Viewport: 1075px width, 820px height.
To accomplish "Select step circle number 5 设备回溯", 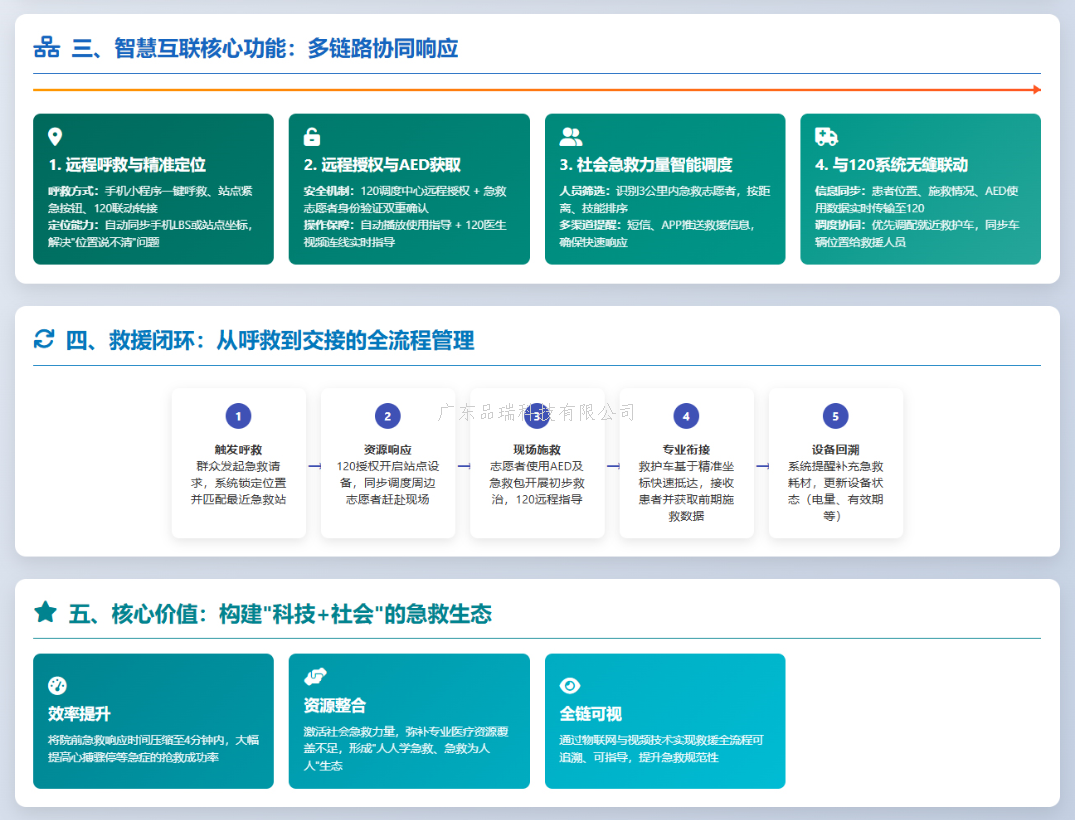I will [x=835, y=416].
